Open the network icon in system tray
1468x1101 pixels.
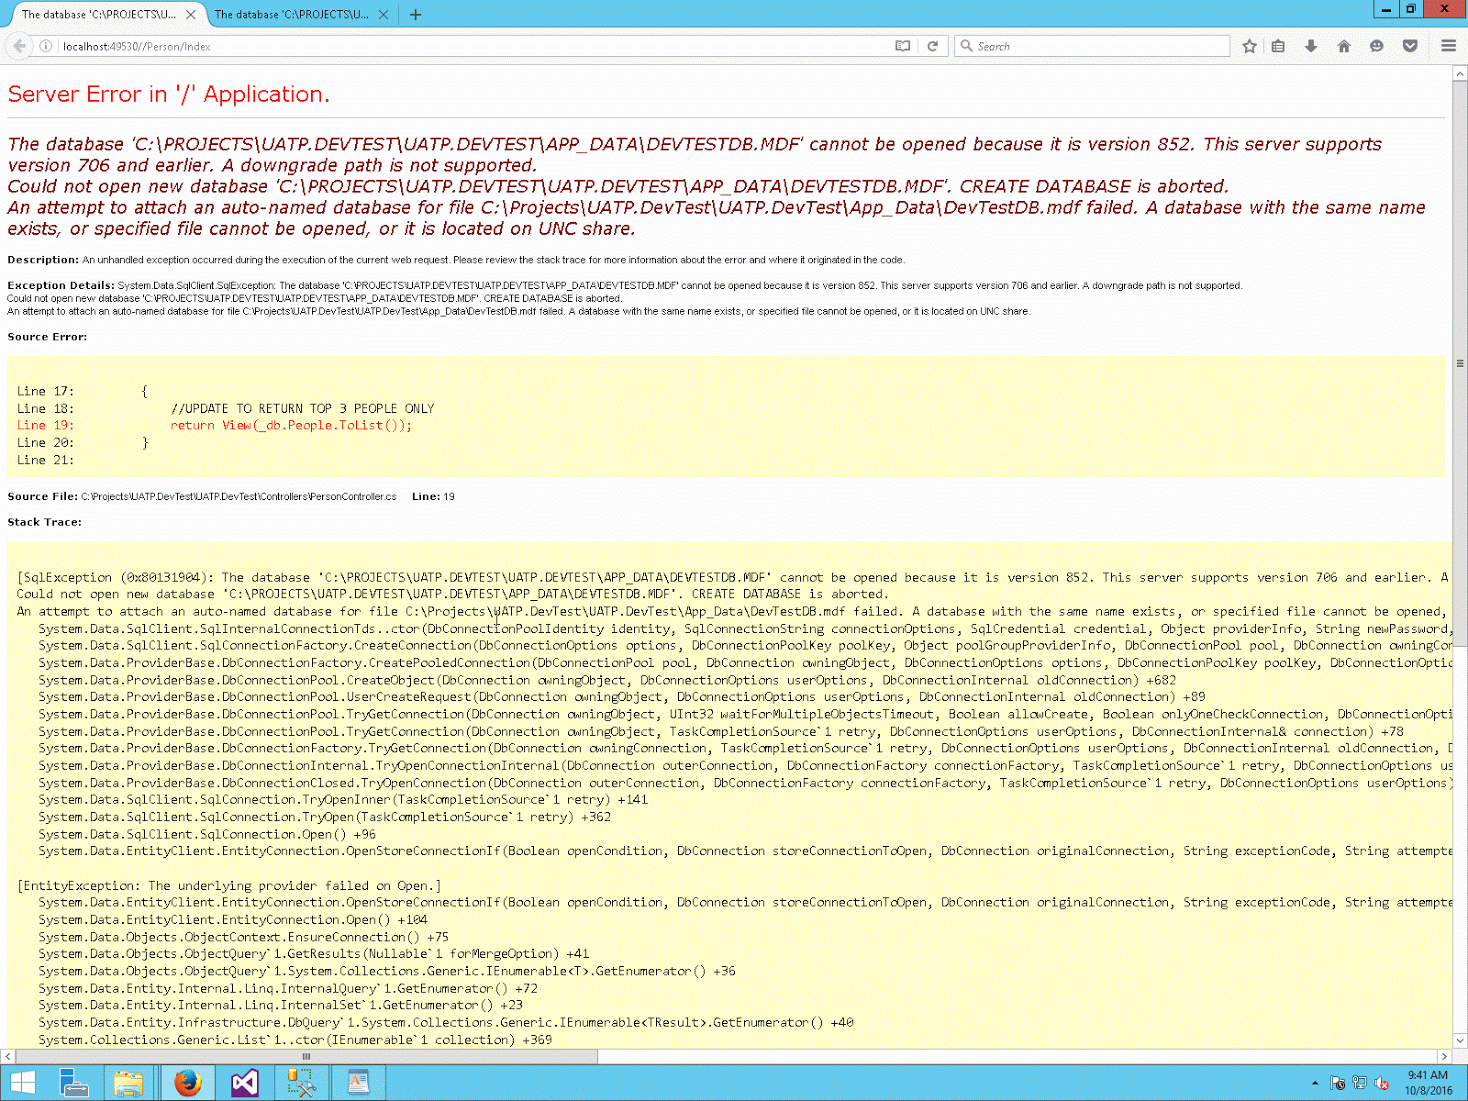(x=1360, y=1083)
